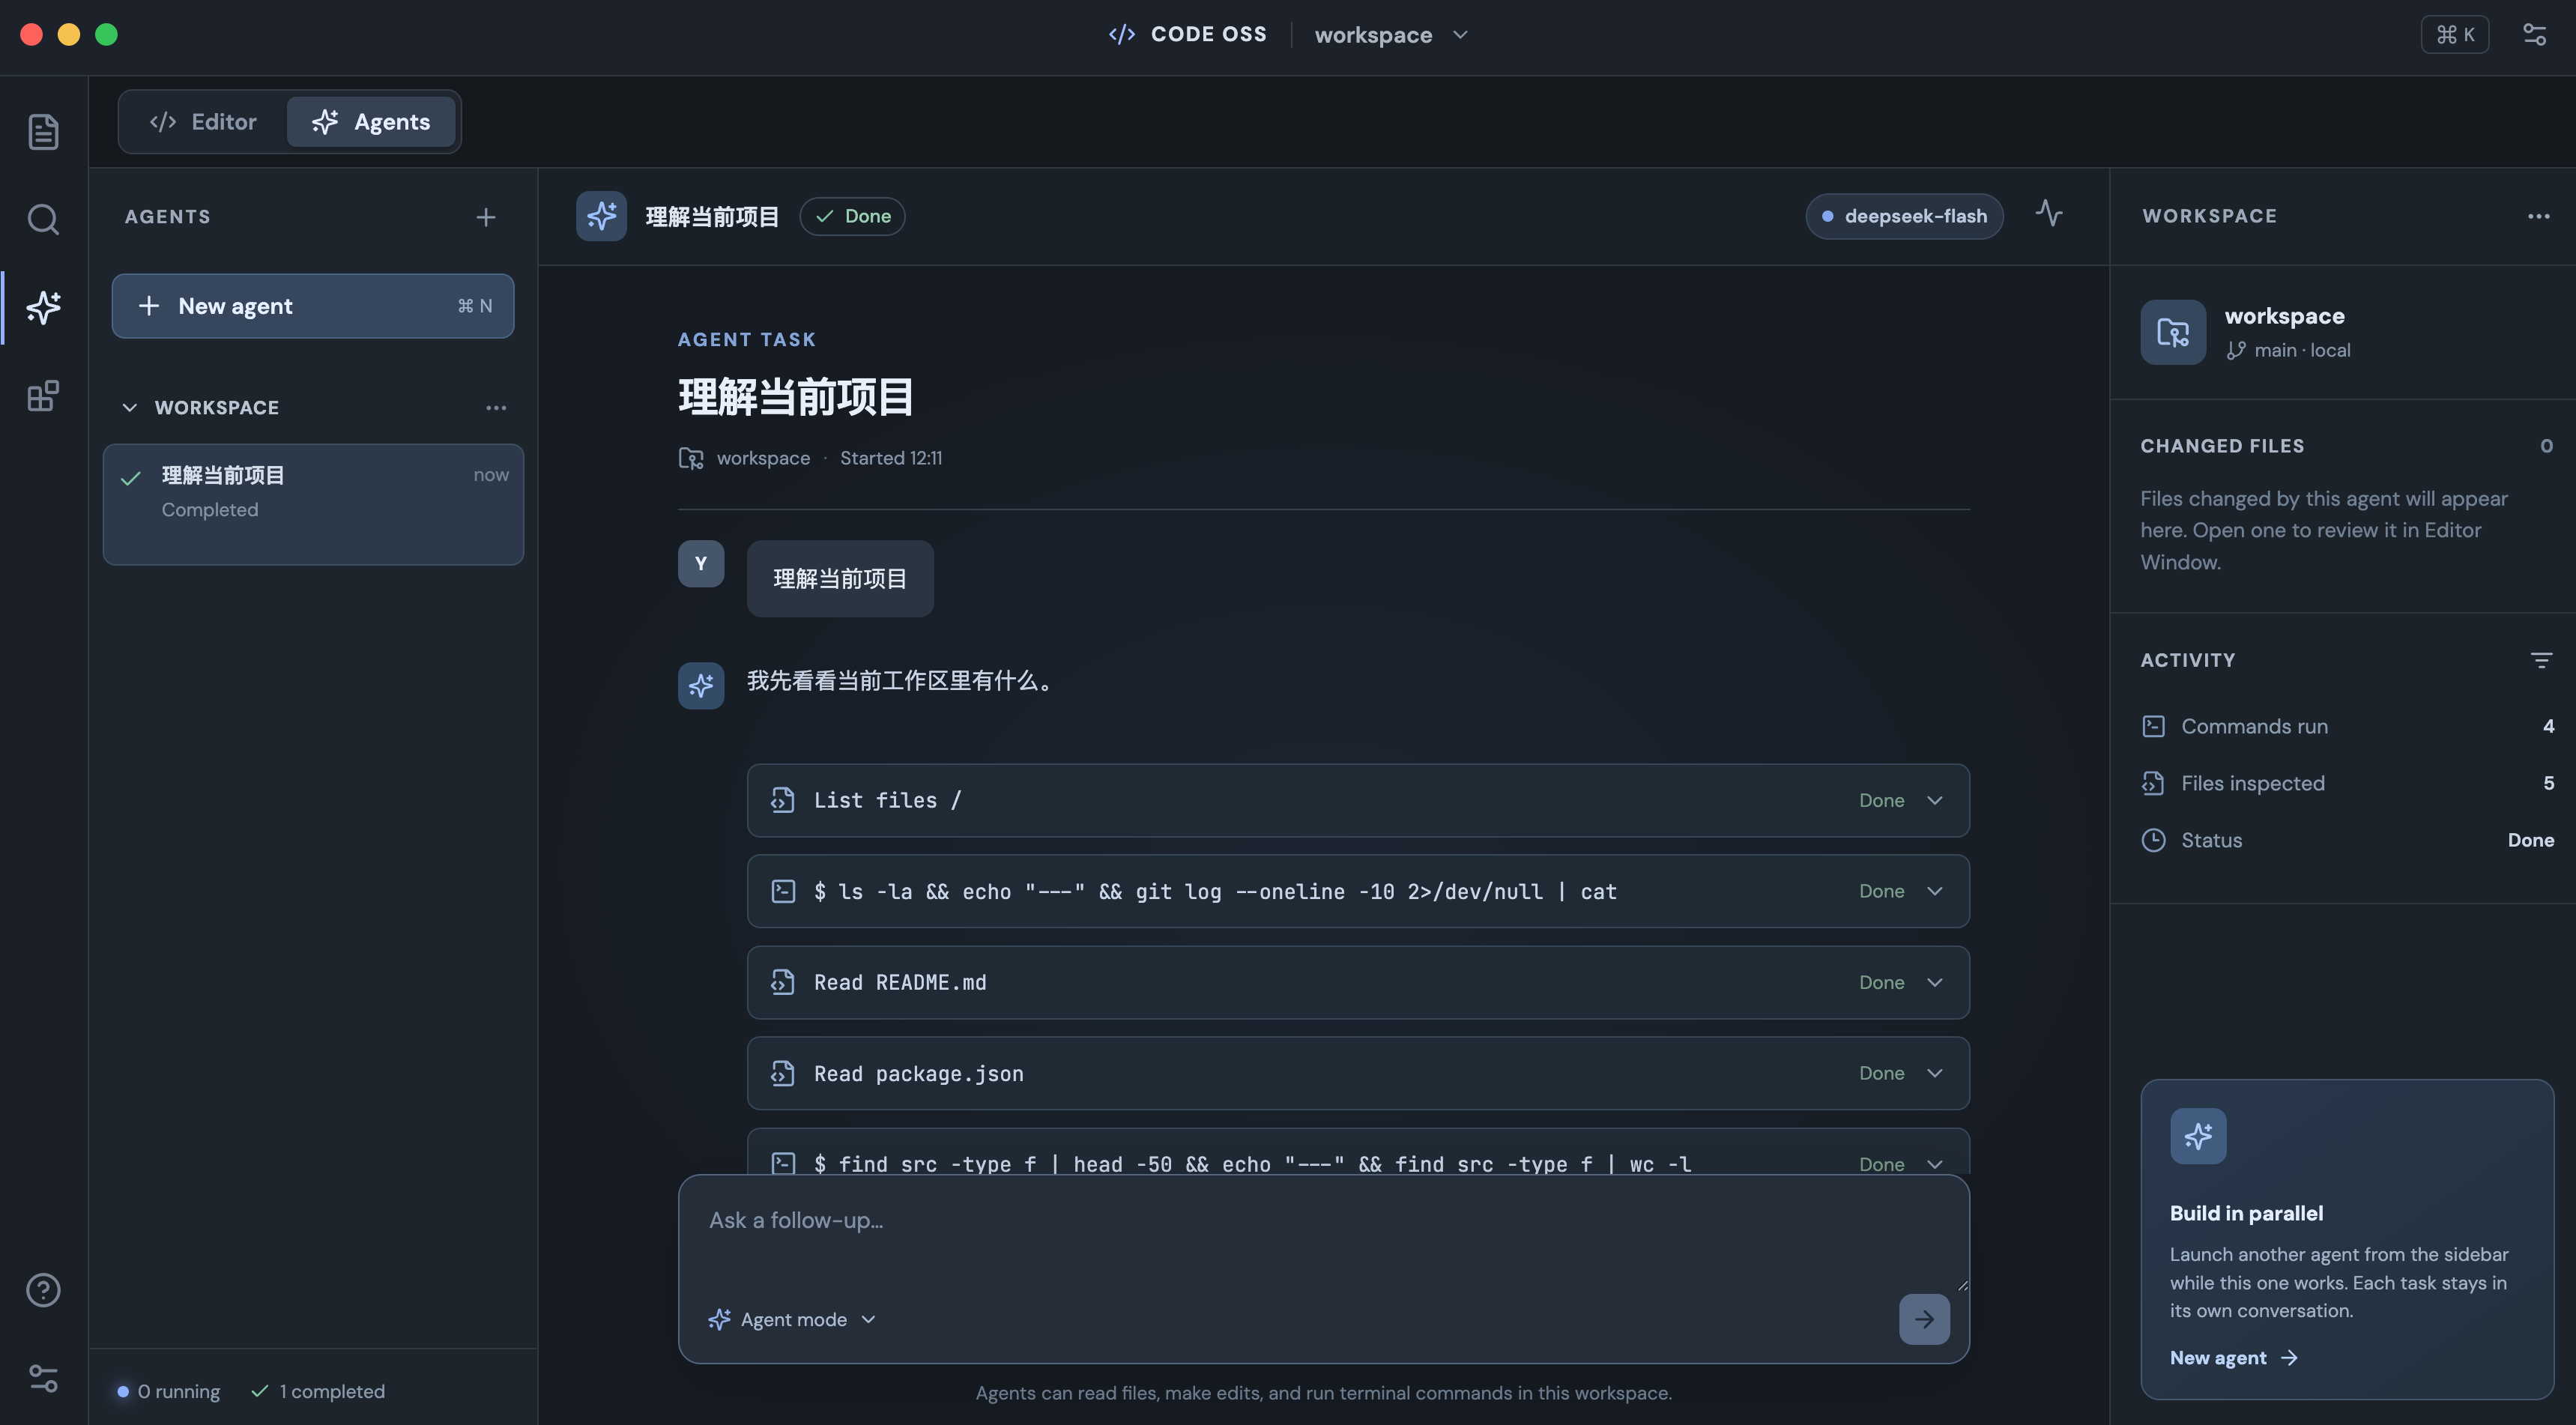The image size is (2576, 1425).
Task: Focus the Ask a follow-up input field
Action: tap(1323, 1233)
